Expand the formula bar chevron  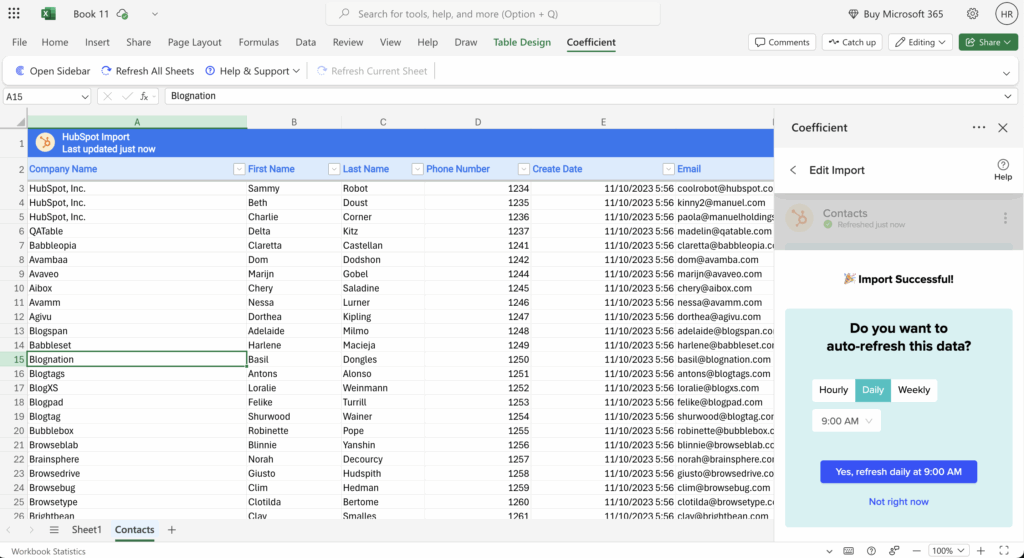(1008, 96)
